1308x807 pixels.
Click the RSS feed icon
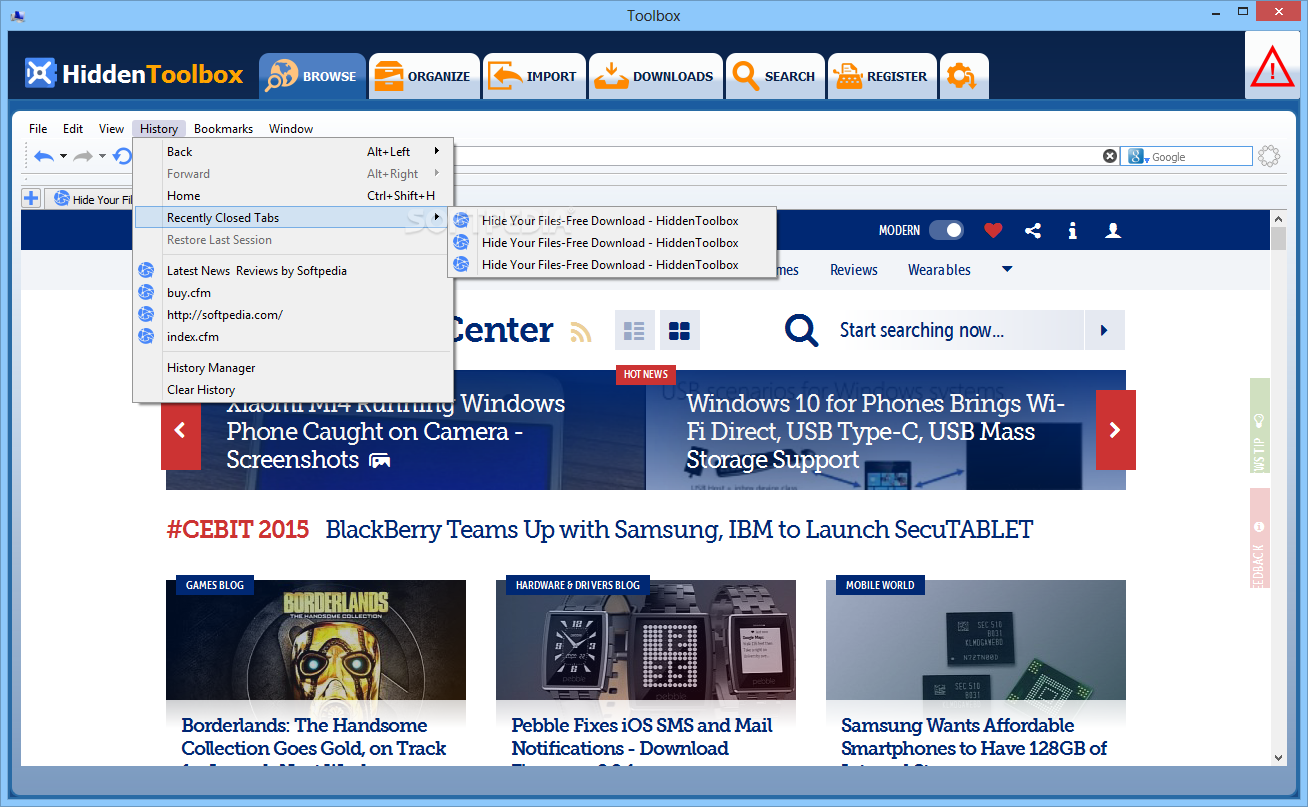pos(581,332)
